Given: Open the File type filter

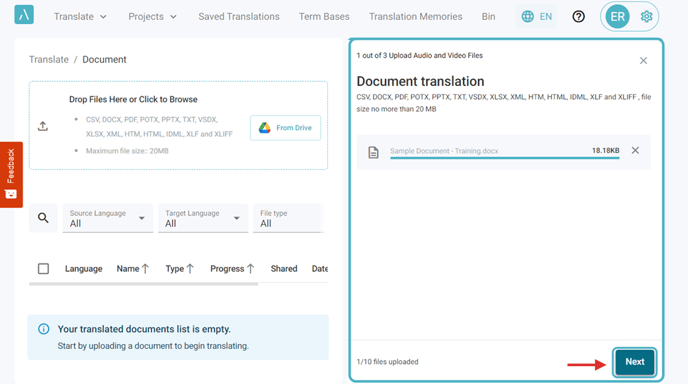Looking at the screenshot, I should pyautogui.click(x=289, y=218).
